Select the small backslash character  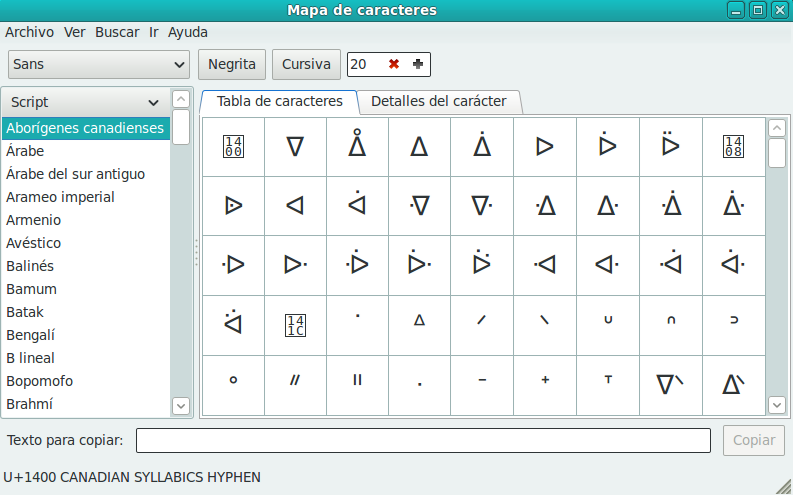[545, 325]
